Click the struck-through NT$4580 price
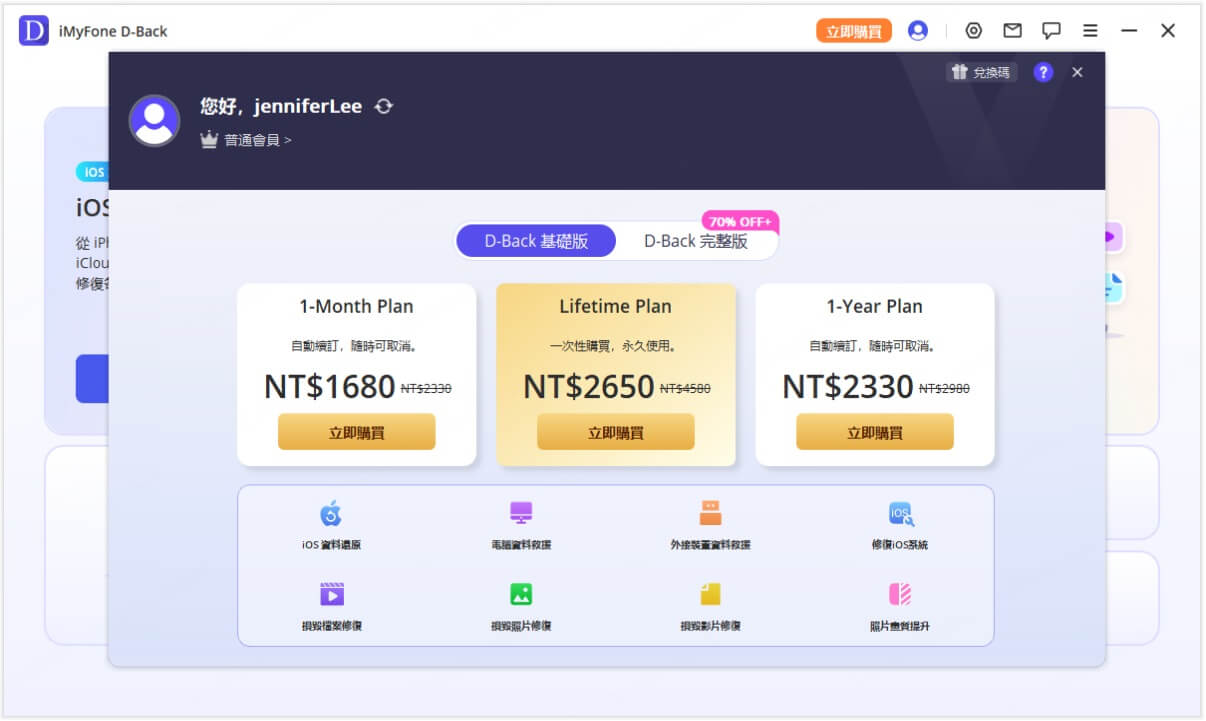Viewport: 1206px width, 721px height. (x=685, y=389)
